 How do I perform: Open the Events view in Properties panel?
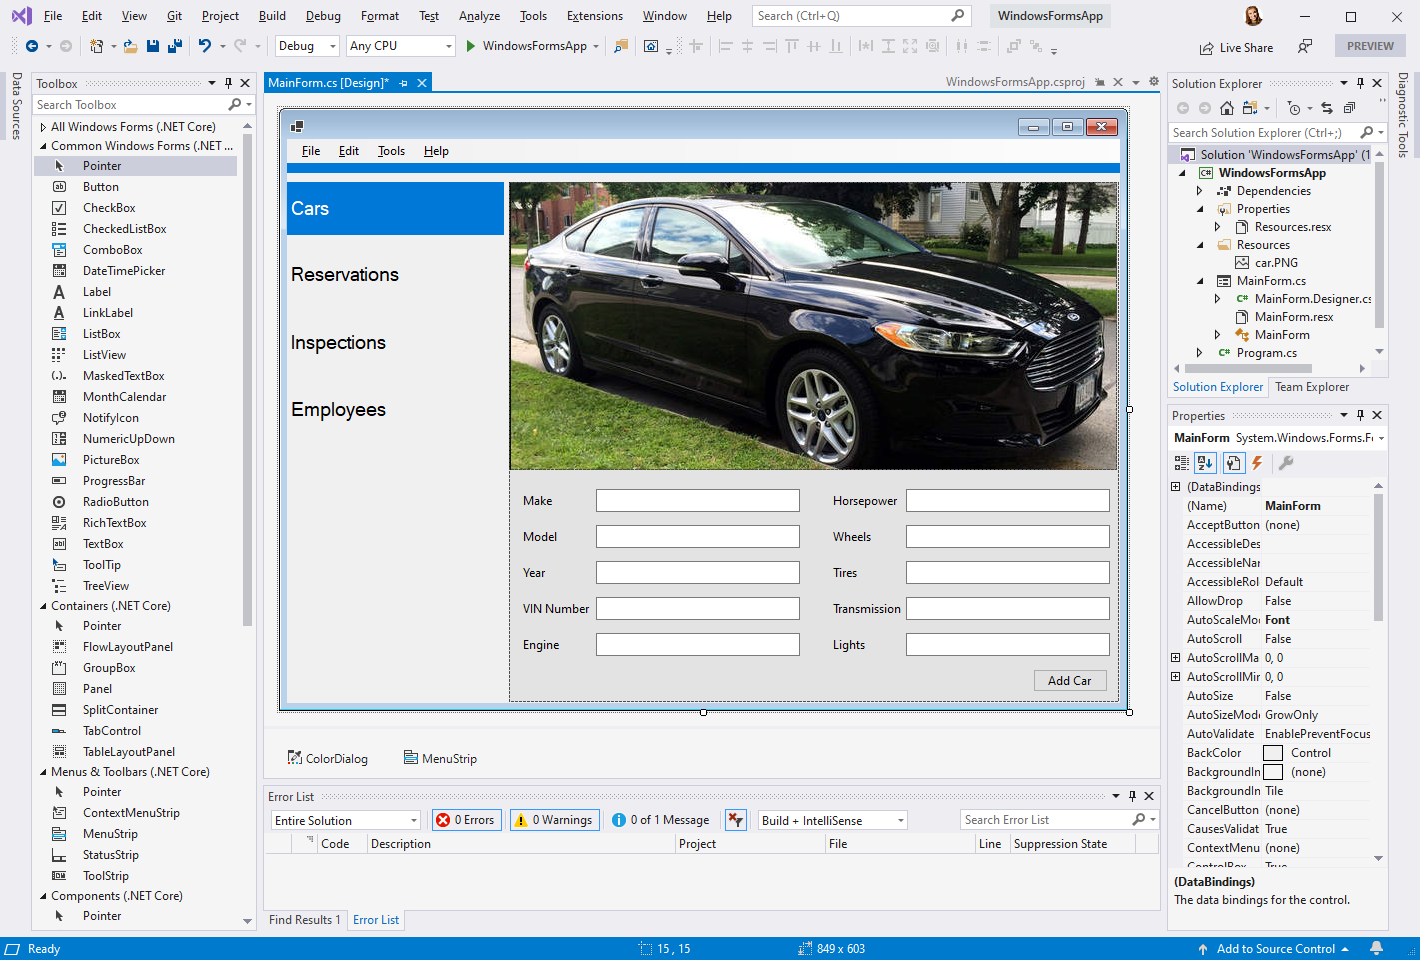[x=1257, y=462]
